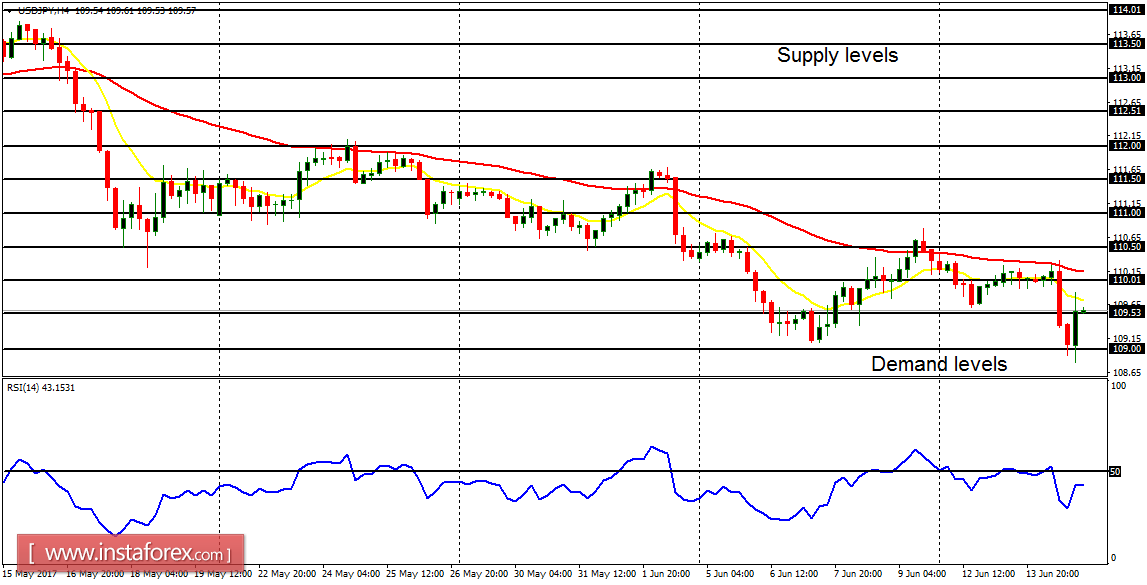Click the 112.15 price axis value
1147x585 pixels.
[x=1125, y=135]
